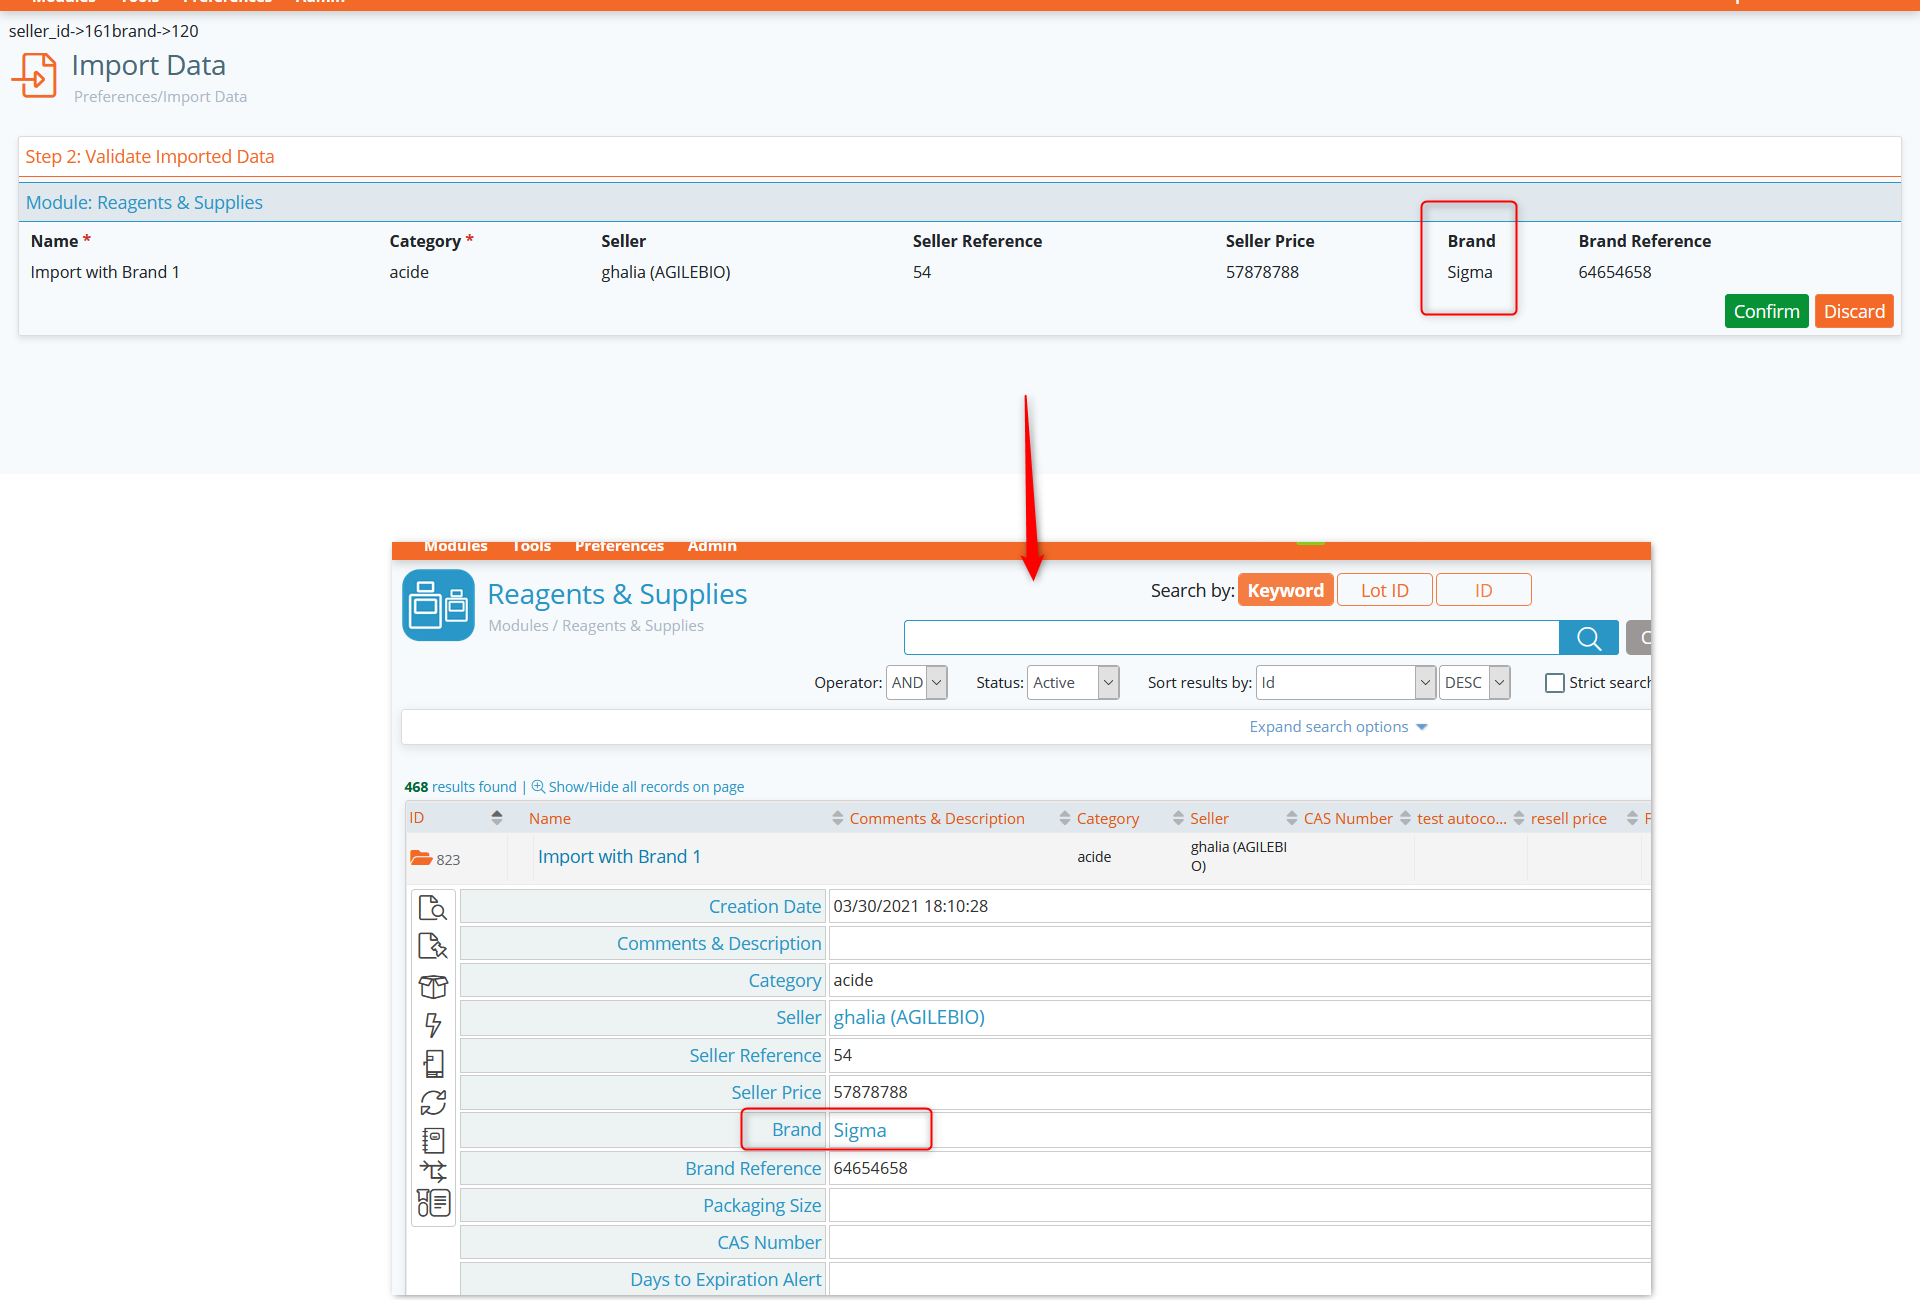Open the DESC sort order dropdown
The image size is (1920, 1300).
pos(1474,683)
